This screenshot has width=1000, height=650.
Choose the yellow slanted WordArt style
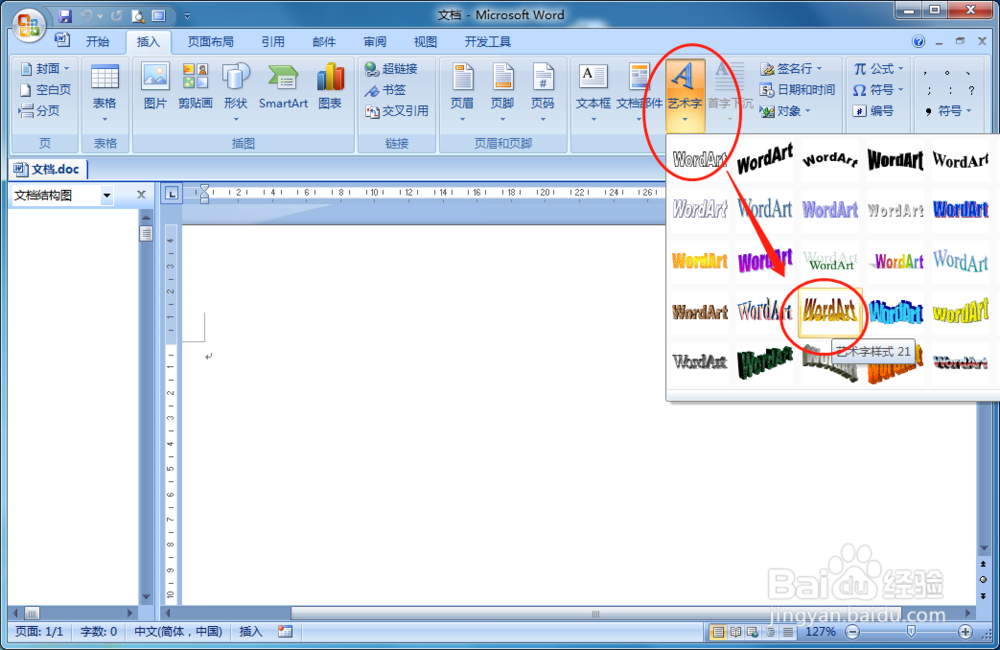tap(960, 311)
